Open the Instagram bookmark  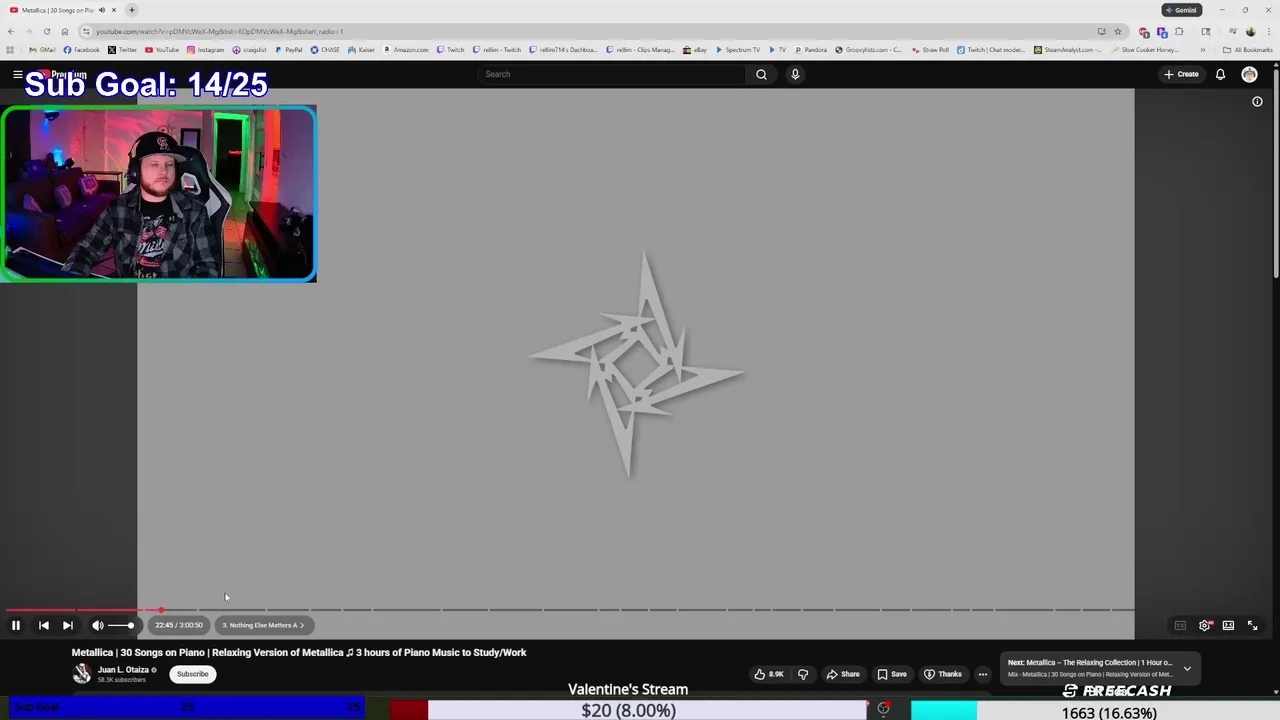(x=205, y=49)
